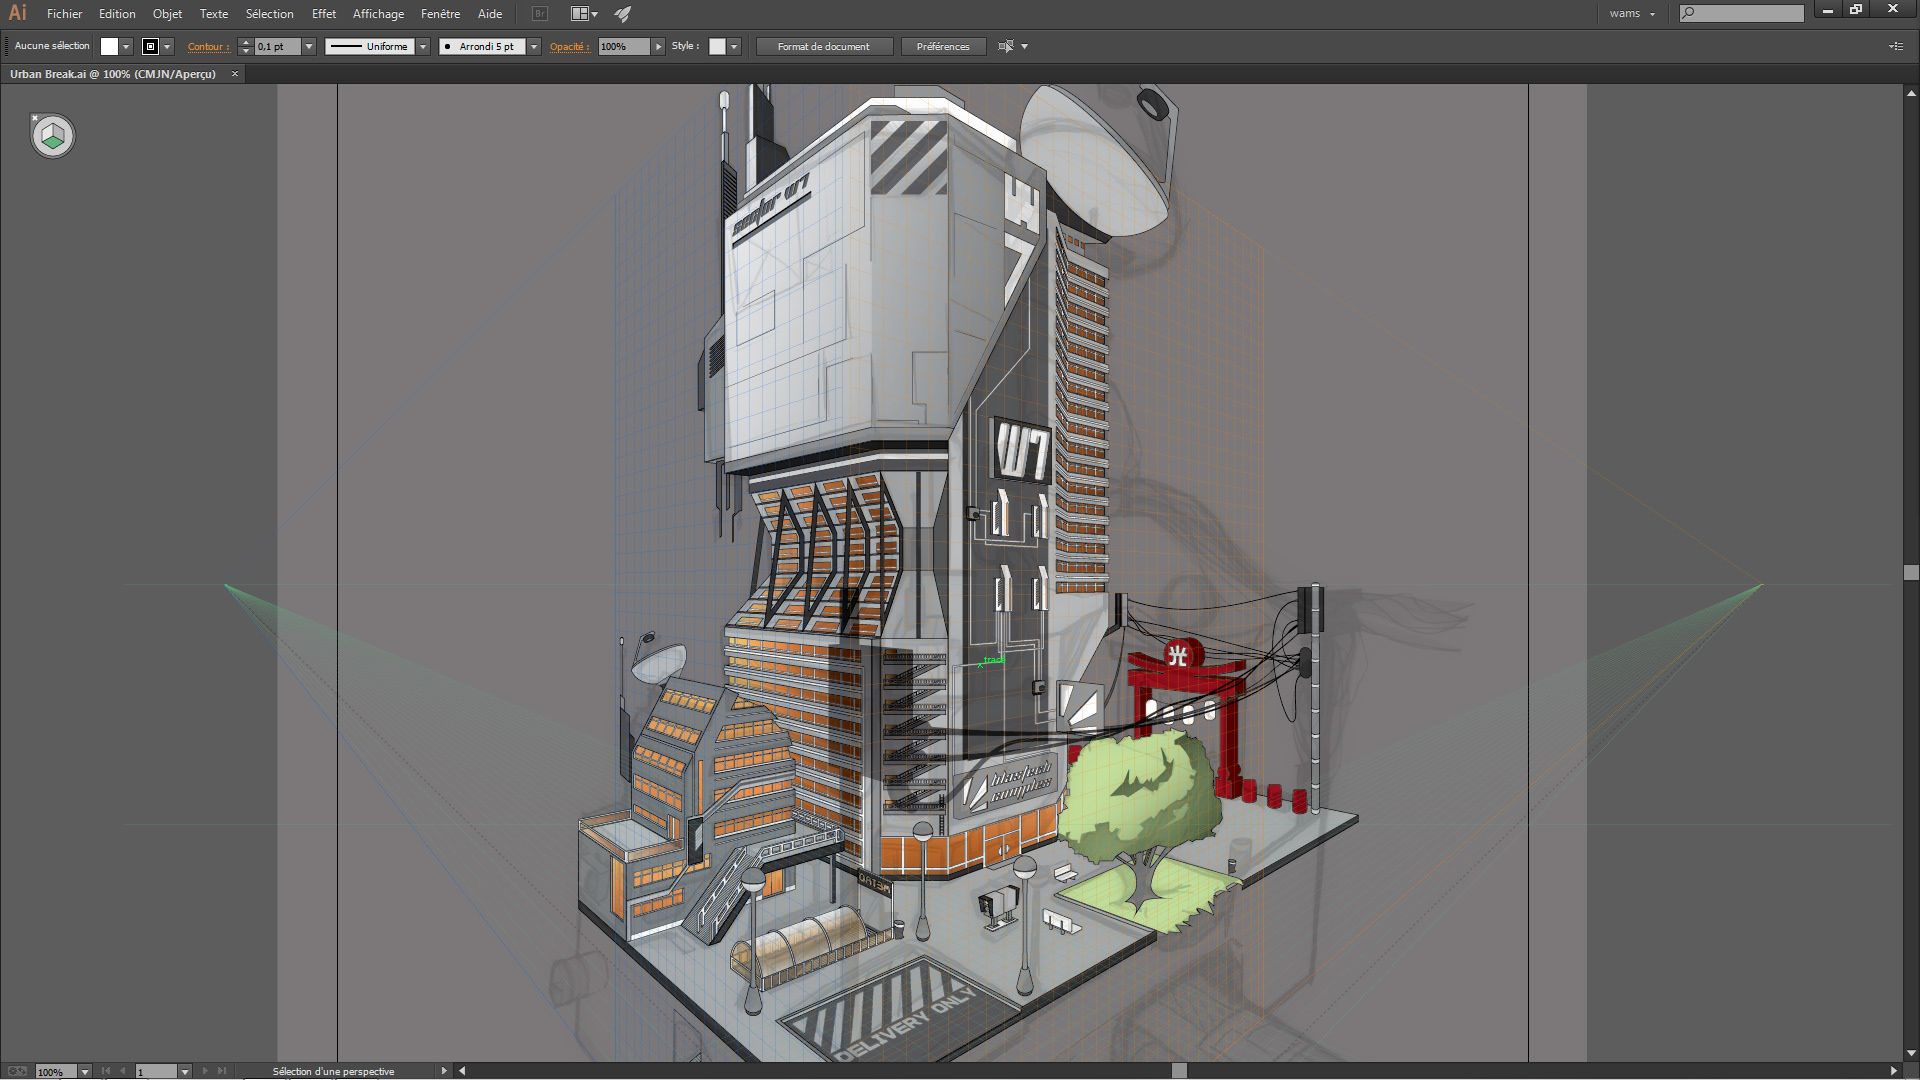
Task: Expand the zoom level dropdown in status bar
Action: coord(85,1071)
